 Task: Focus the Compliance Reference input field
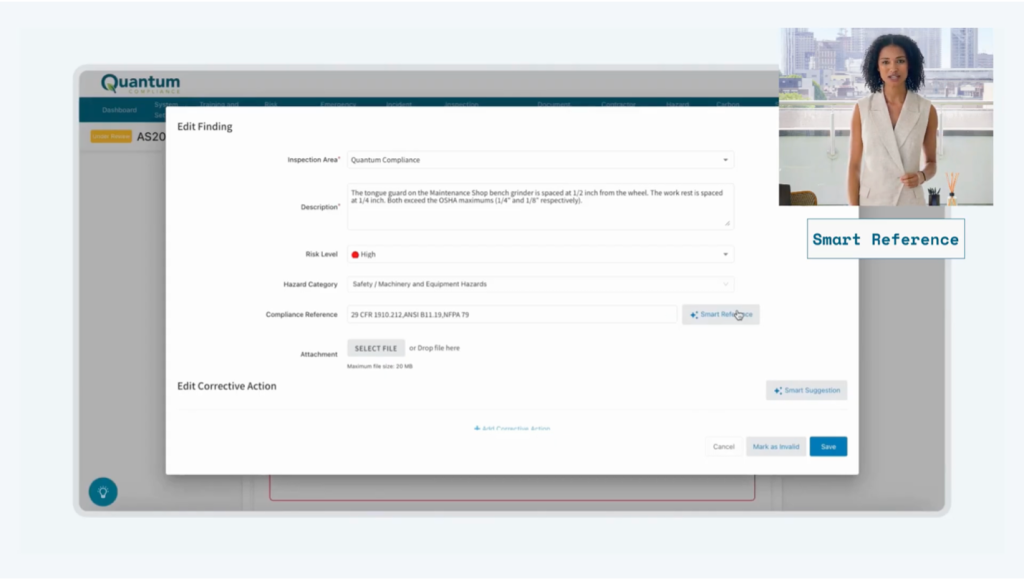click(x=511, y=315)
